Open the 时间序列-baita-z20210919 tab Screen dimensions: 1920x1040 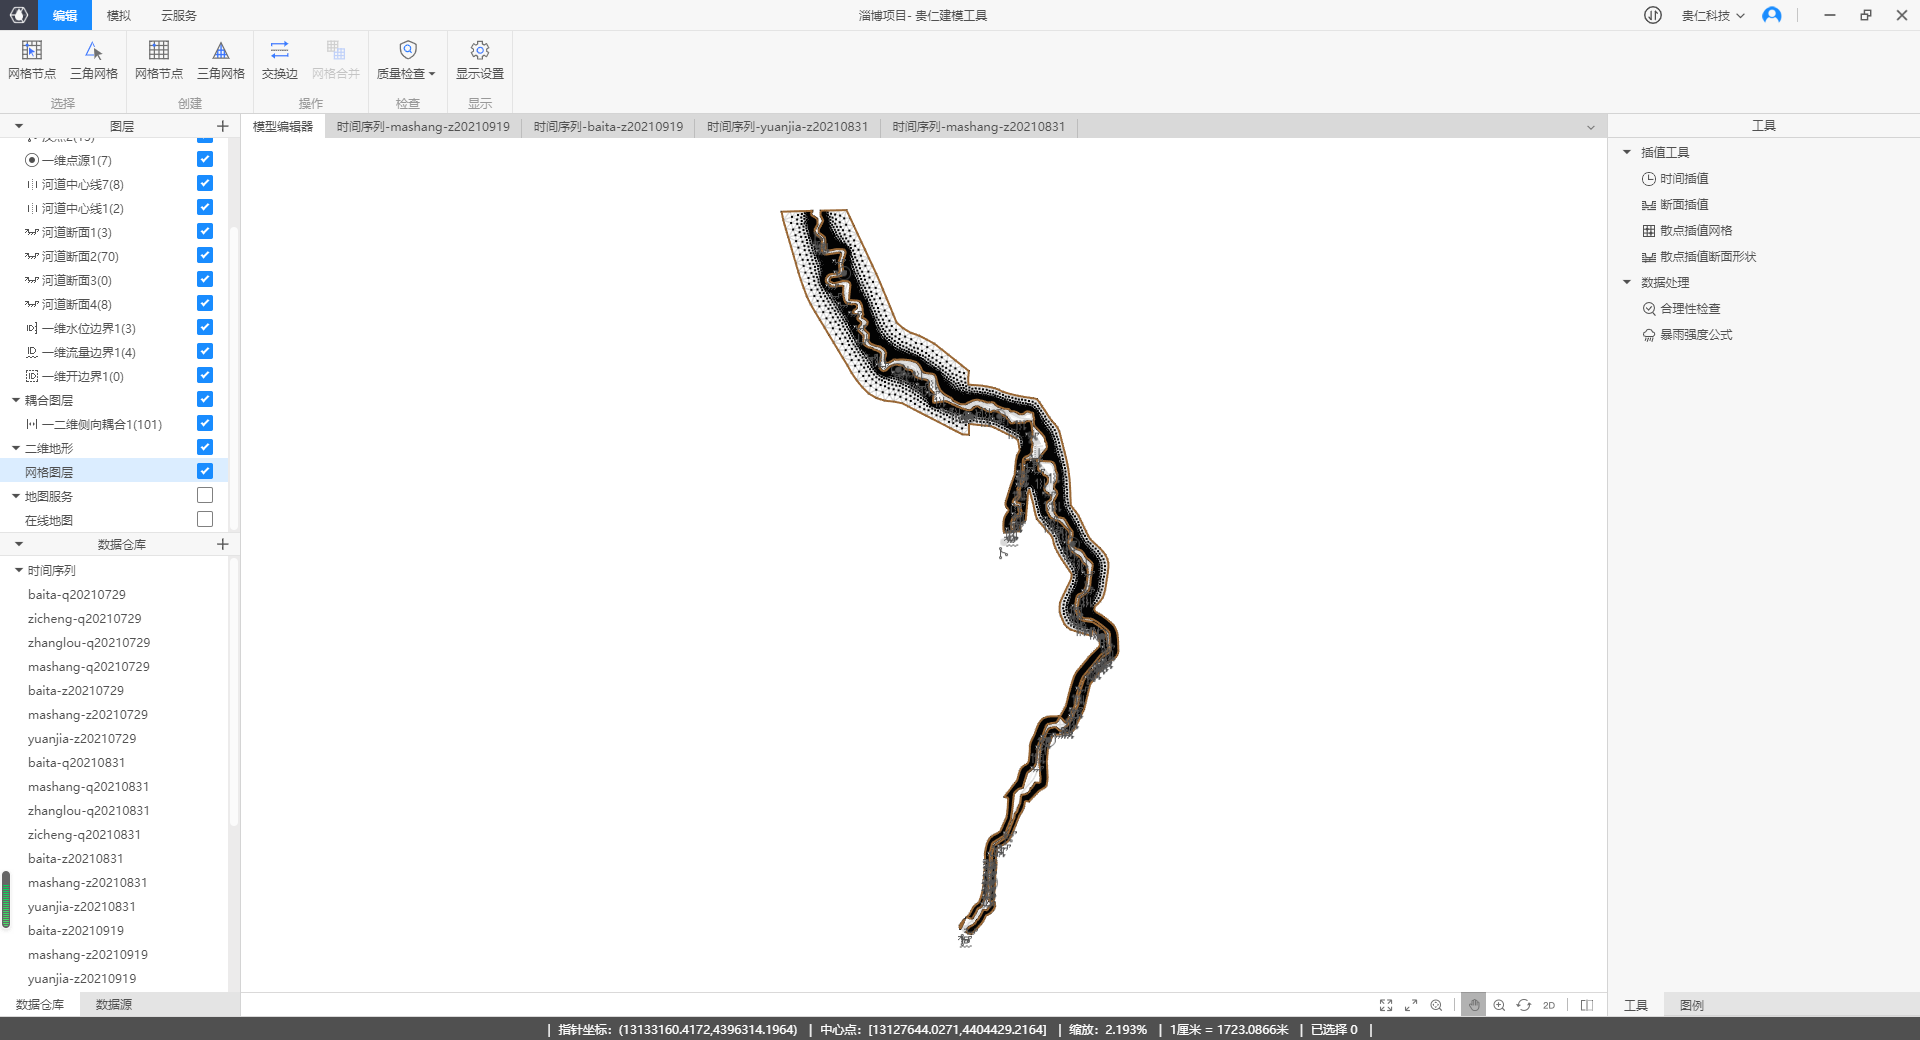click(608, 127)
